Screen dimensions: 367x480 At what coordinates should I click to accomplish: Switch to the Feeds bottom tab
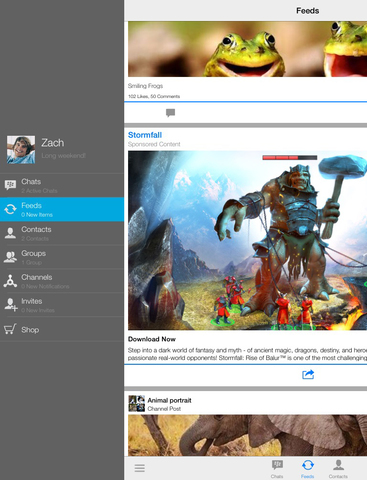307,469
